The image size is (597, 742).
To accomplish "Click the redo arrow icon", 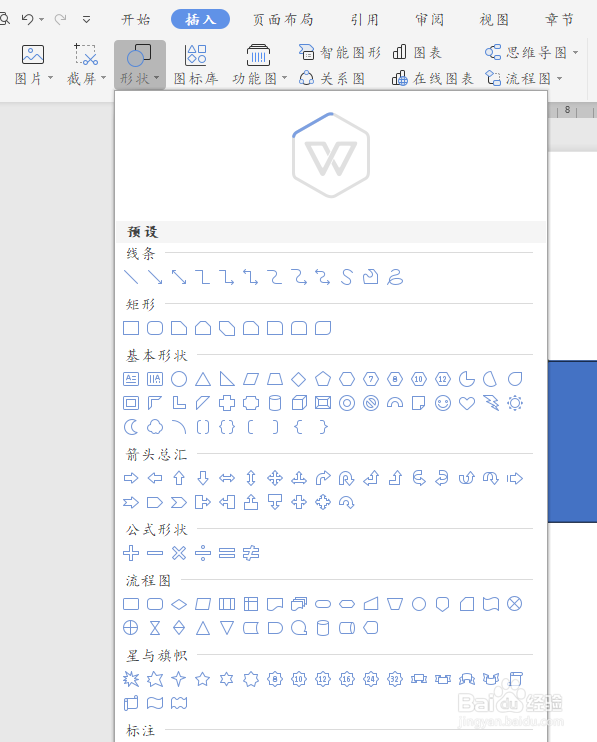I will click(60, 19).
